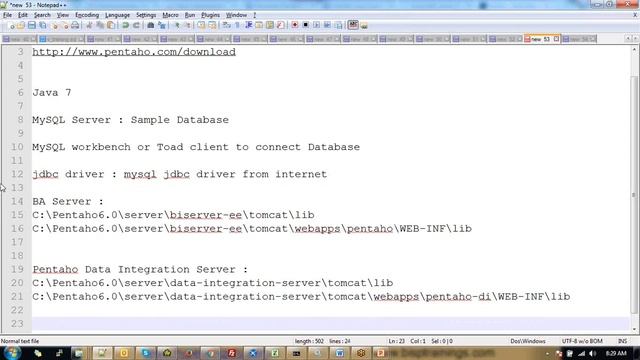Open the Plugins menu

click(210, 15)
